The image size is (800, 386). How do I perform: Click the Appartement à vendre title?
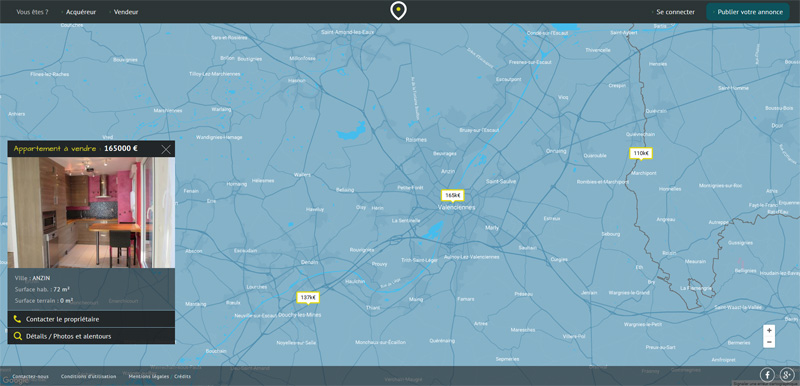pyautogui.click(x=55, y=149)
